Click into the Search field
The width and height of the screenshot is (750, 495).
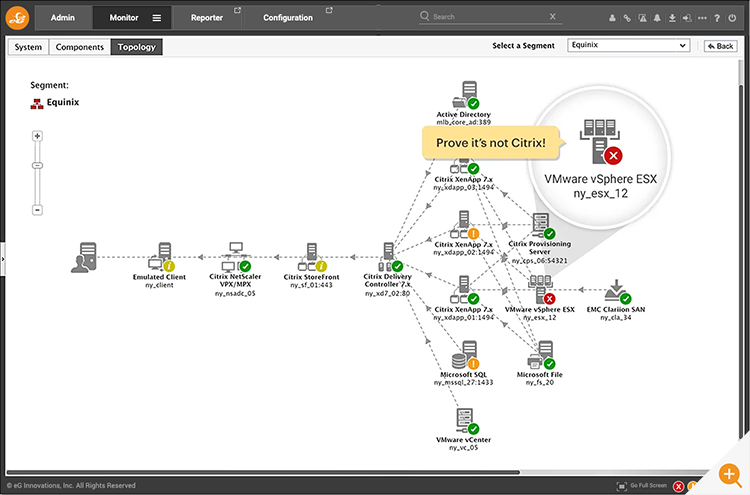click(488, 17)
